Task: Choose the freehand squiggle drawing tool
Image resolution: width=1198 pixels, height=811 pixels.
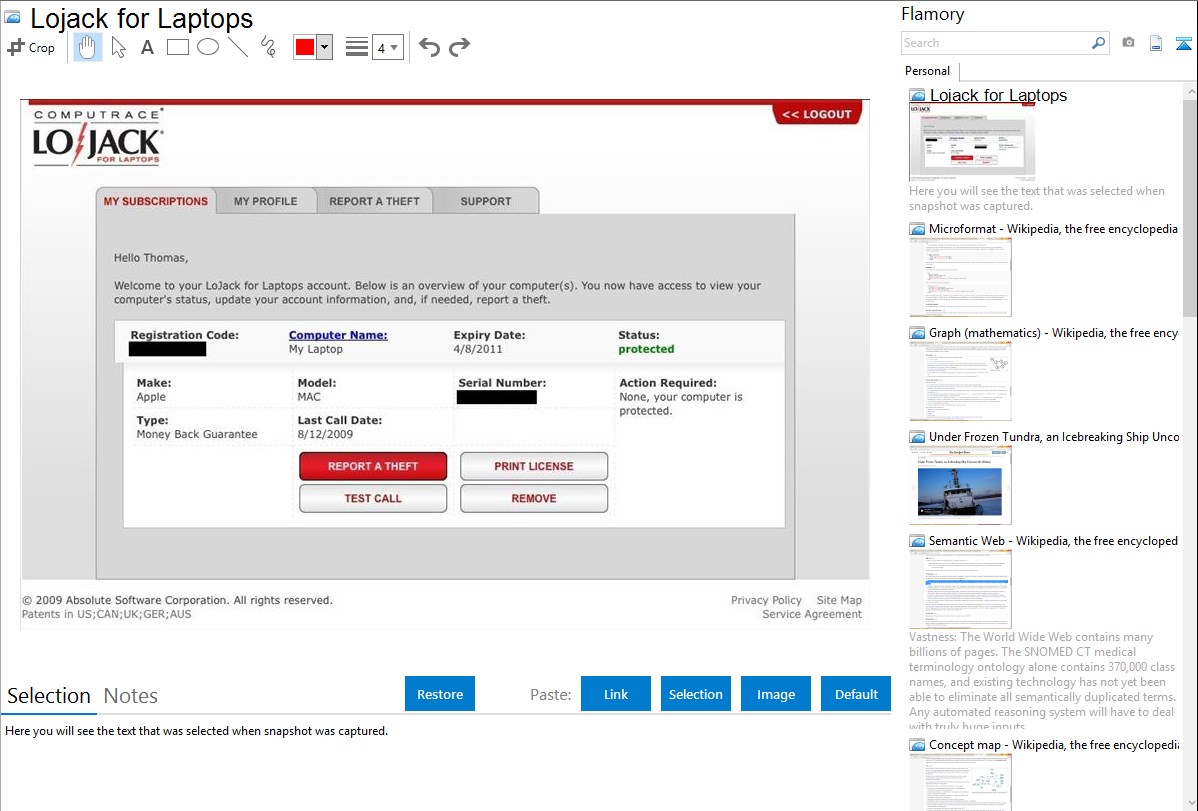Action: [x=267, y=47]
